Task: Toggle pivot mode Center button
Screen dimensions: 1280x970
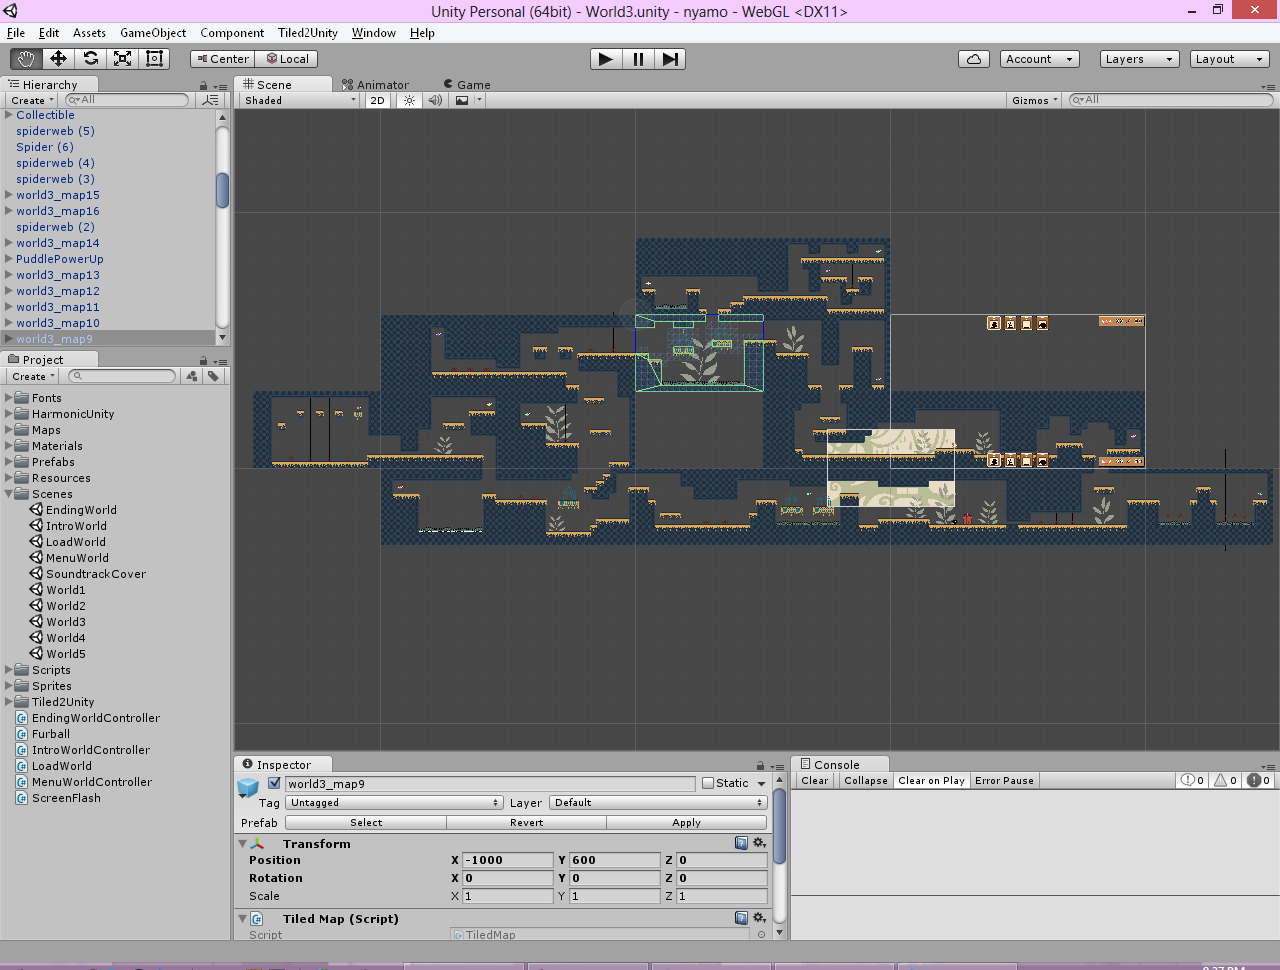Action: (222, 59)
